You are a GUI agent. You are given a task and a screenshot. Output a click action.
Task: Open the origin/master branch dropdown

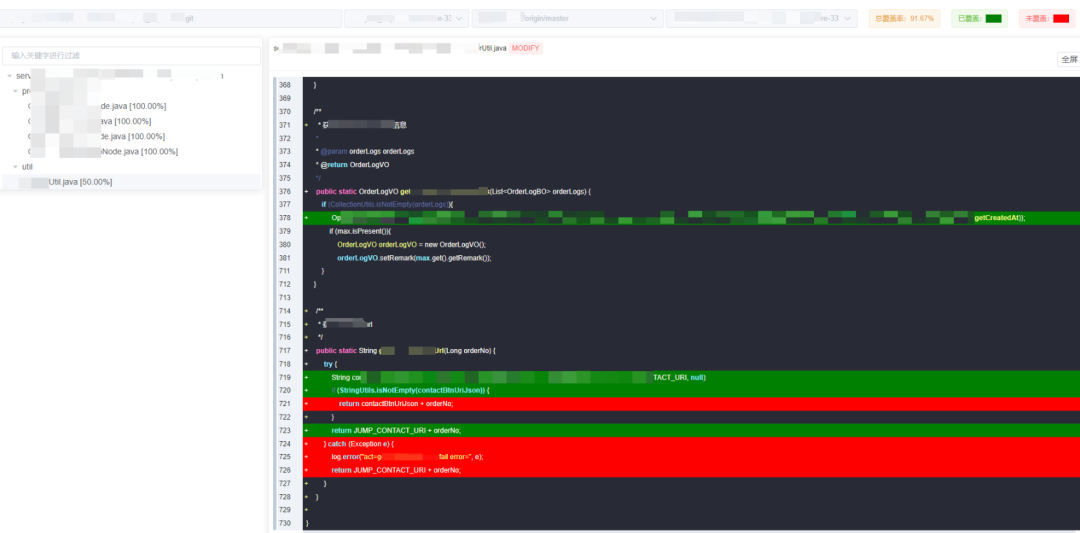[568, 19]
